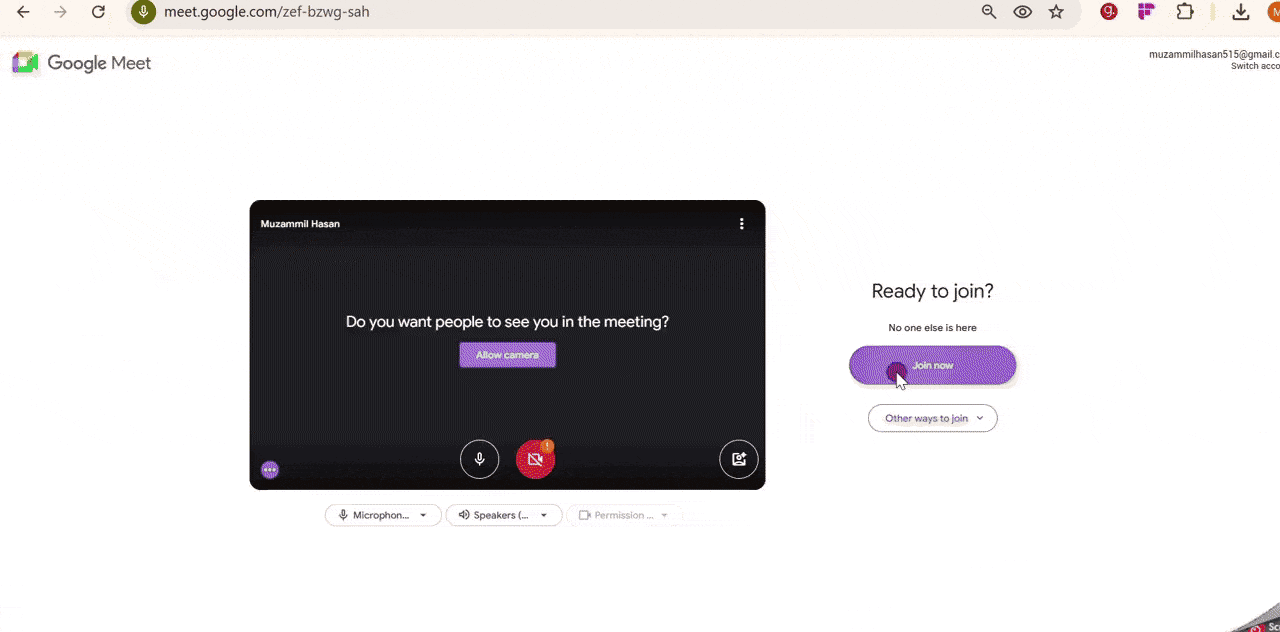Image resolution: width=1280 pixels, height=632 pixels.
Task: Open the zoom magnifier icon in address bar
Action: [989, 12]
